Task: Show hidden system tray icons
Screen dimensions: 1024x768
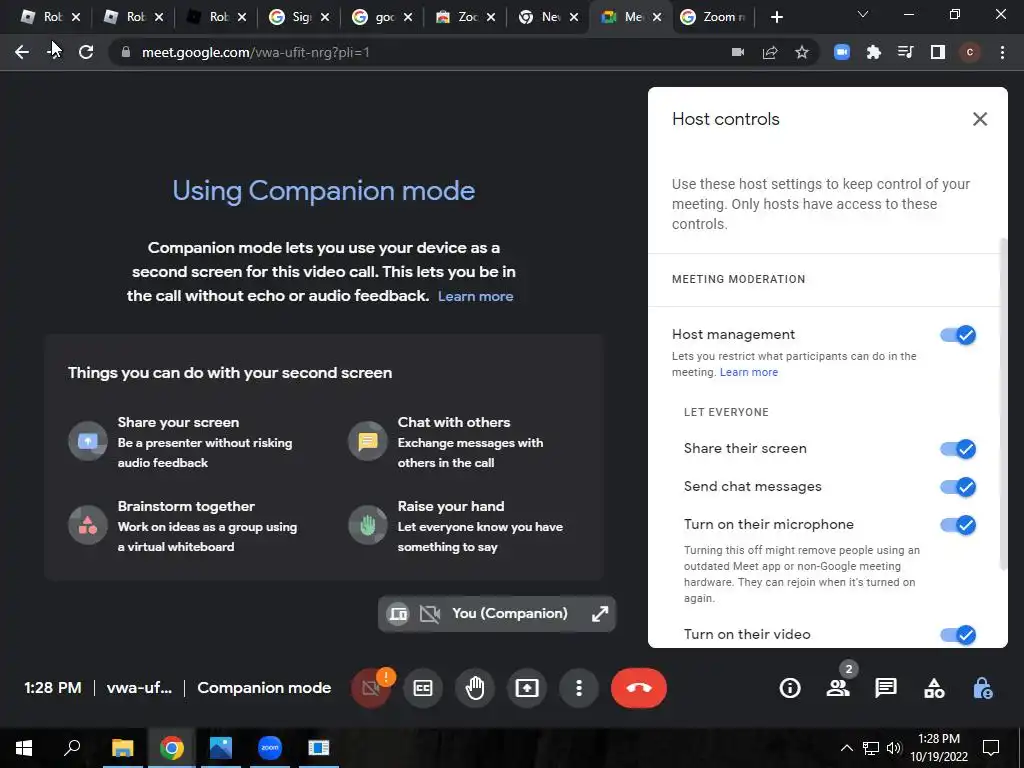Action: [x=846, y=748]
